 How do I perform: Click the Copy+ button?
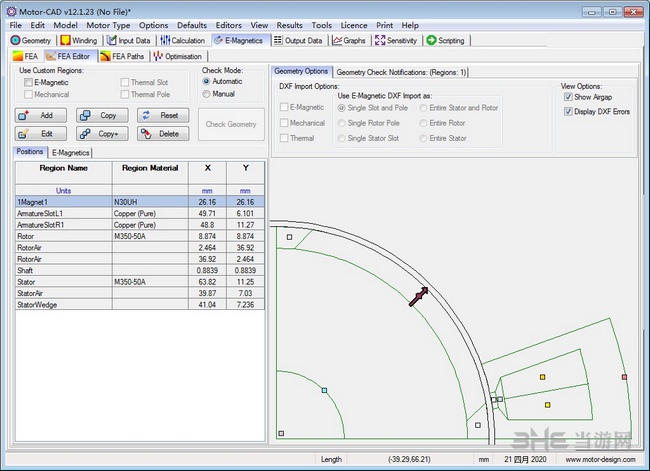(102, 134)
